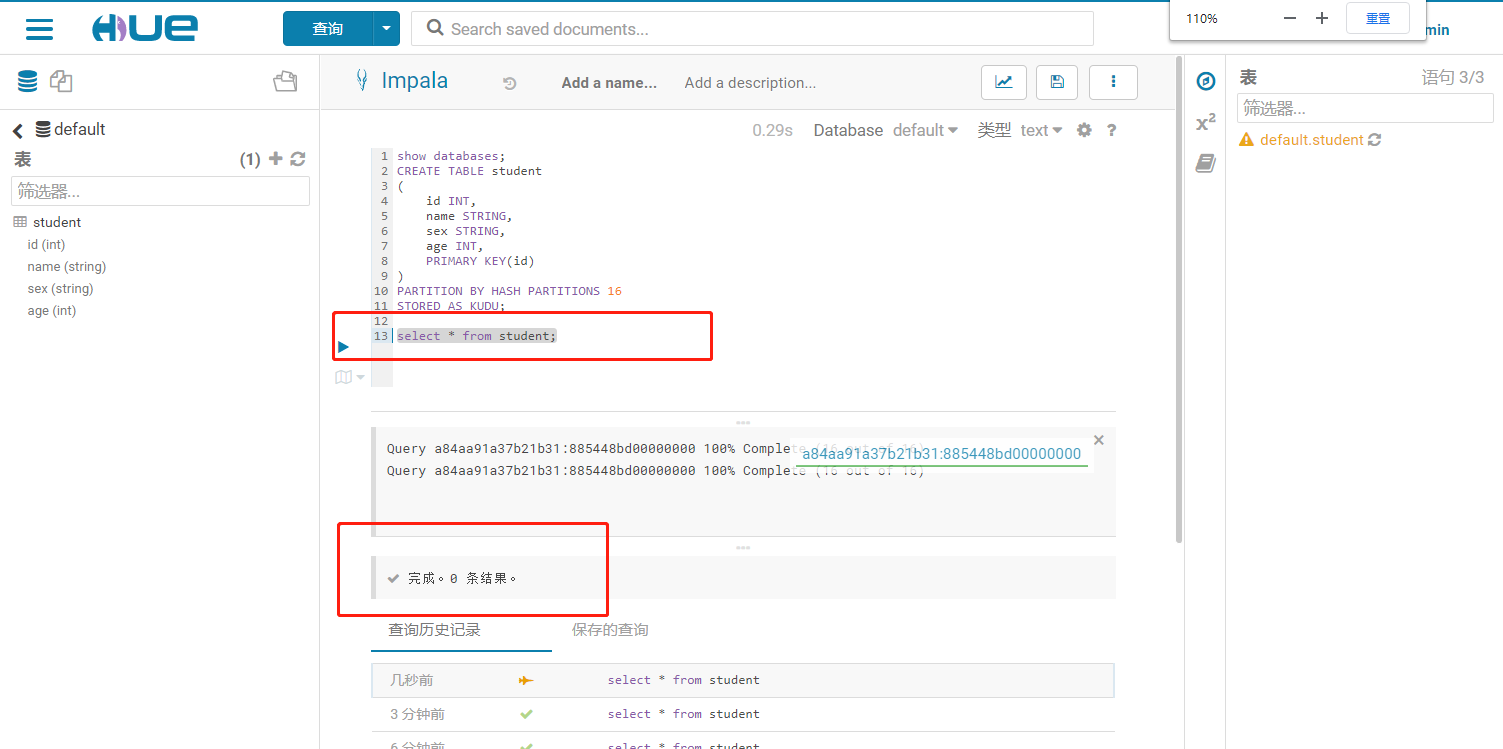Open the hamburger main menu
This screenshot has width=1503, height=749.
(40, 29)
